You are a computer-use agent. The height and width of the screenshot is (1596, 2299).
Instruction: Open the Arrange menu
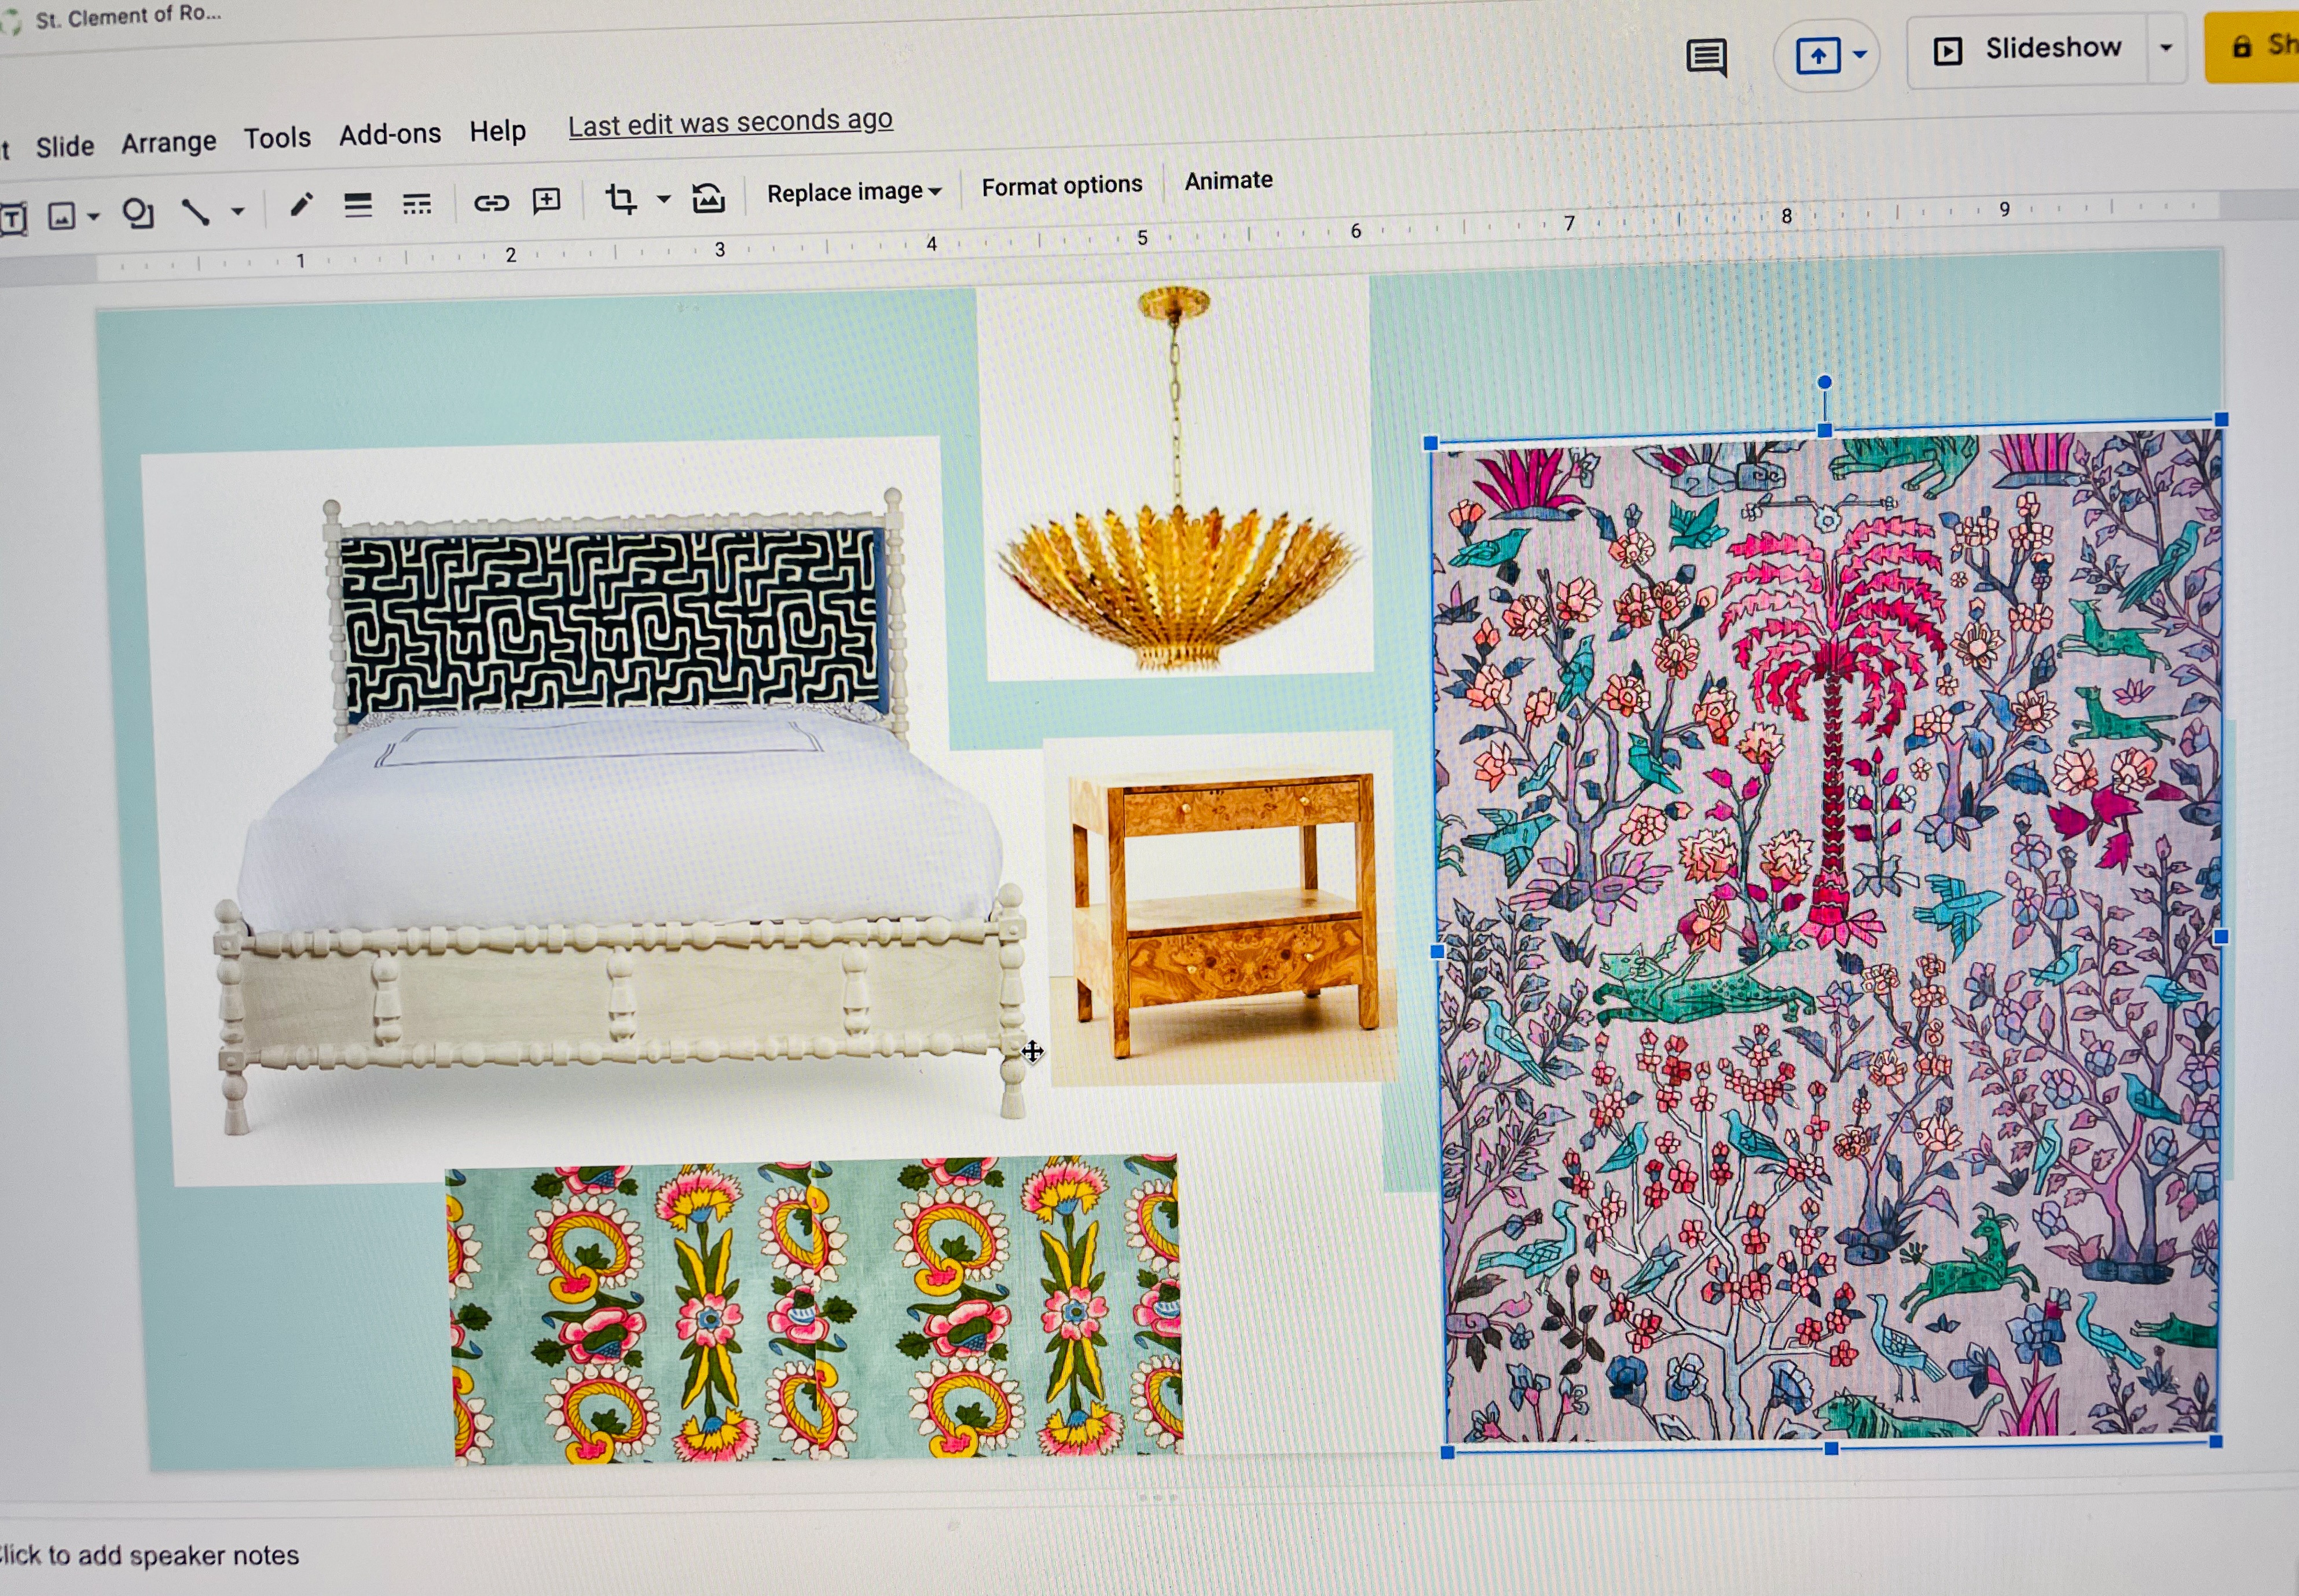(168, 142)
